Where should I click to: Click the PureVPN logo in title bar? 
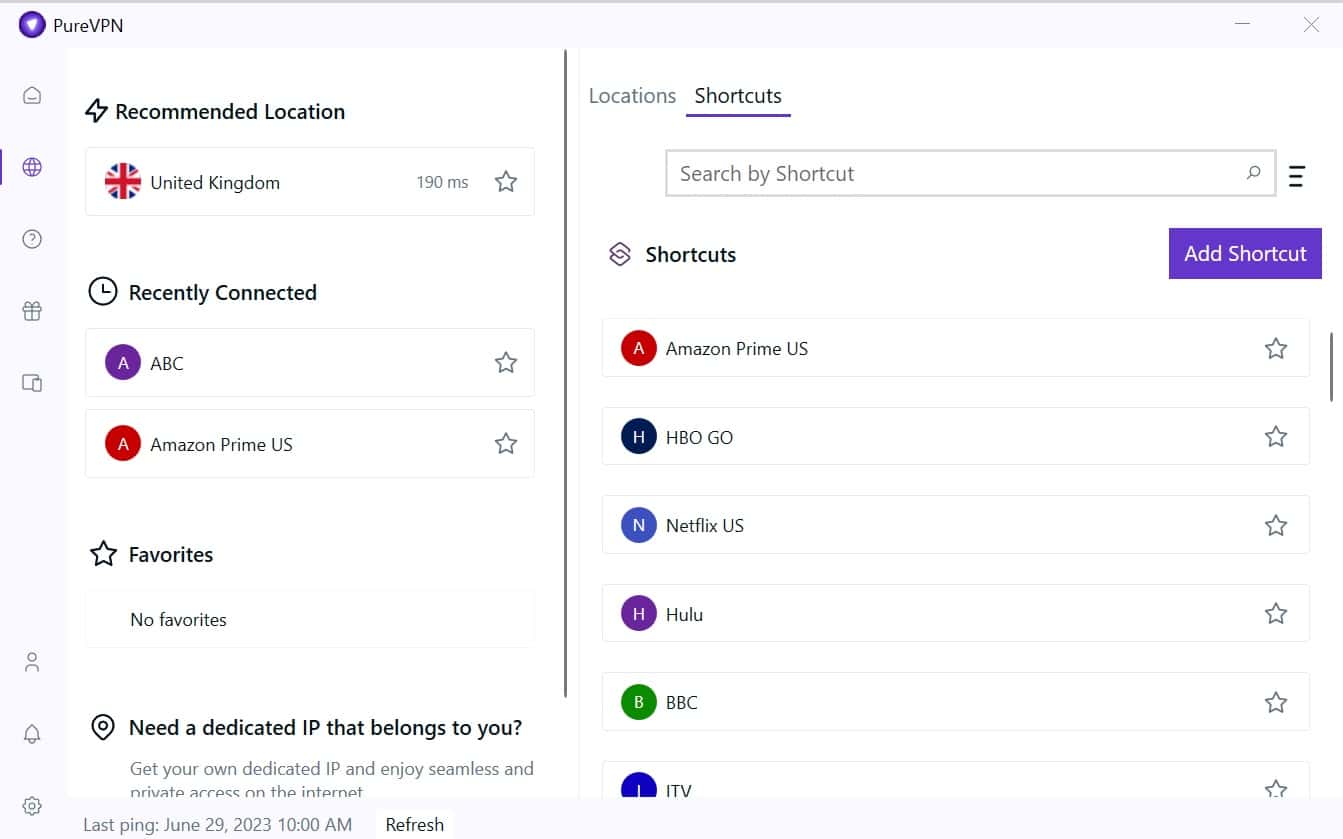32,25
